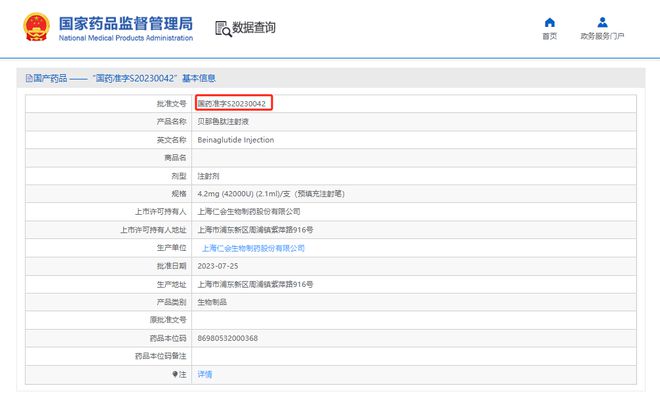660x394 pixels.
Task: Click the 数据查询 search document icon
Action: point(223,29)
